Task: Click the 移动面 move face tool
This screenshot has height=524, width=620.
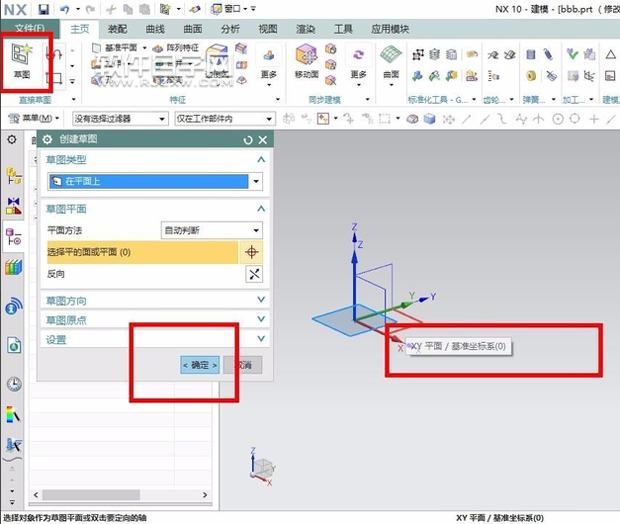Action: (306, 61)
